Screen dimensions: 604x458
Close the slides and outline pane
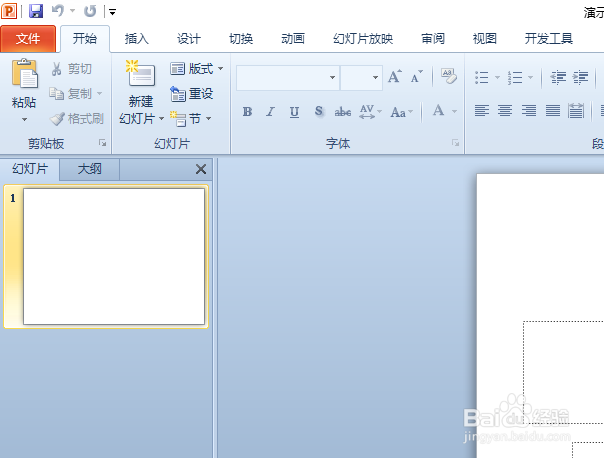click(x=201, y=169)
